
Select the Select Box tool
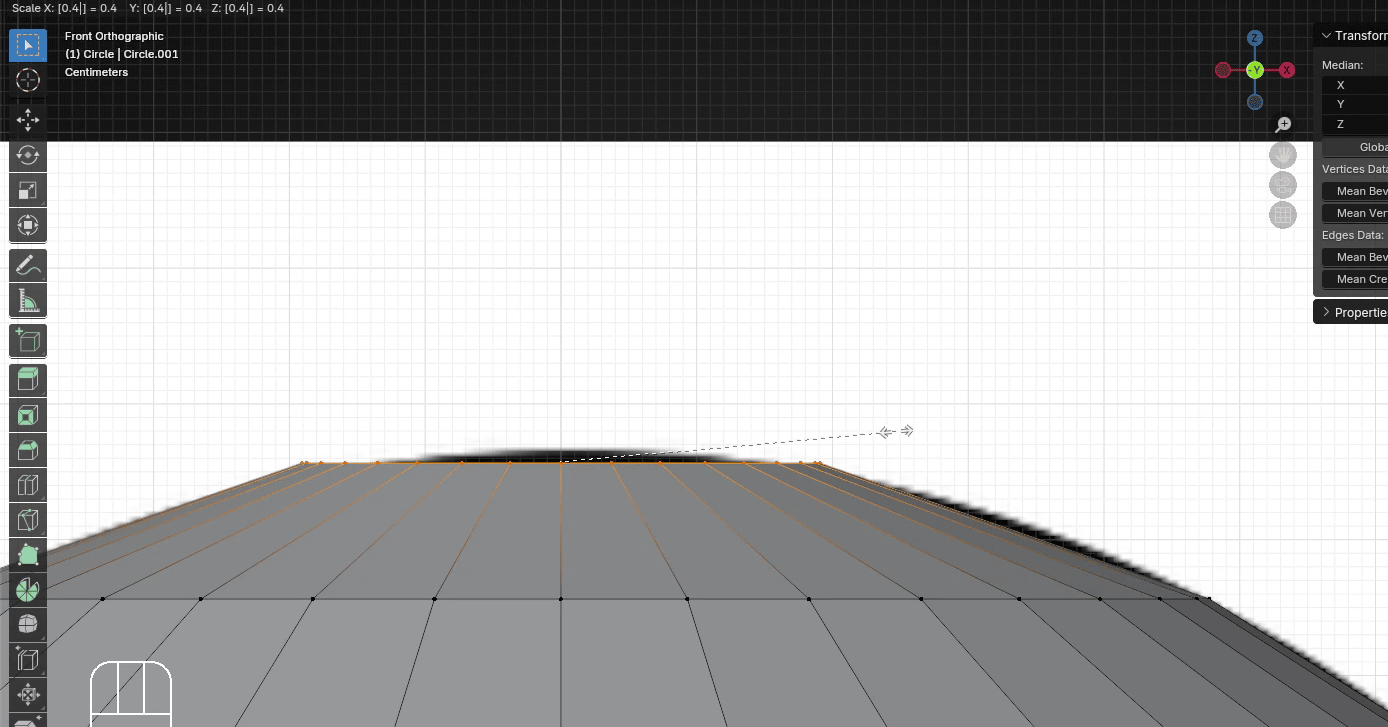[28, 46]
